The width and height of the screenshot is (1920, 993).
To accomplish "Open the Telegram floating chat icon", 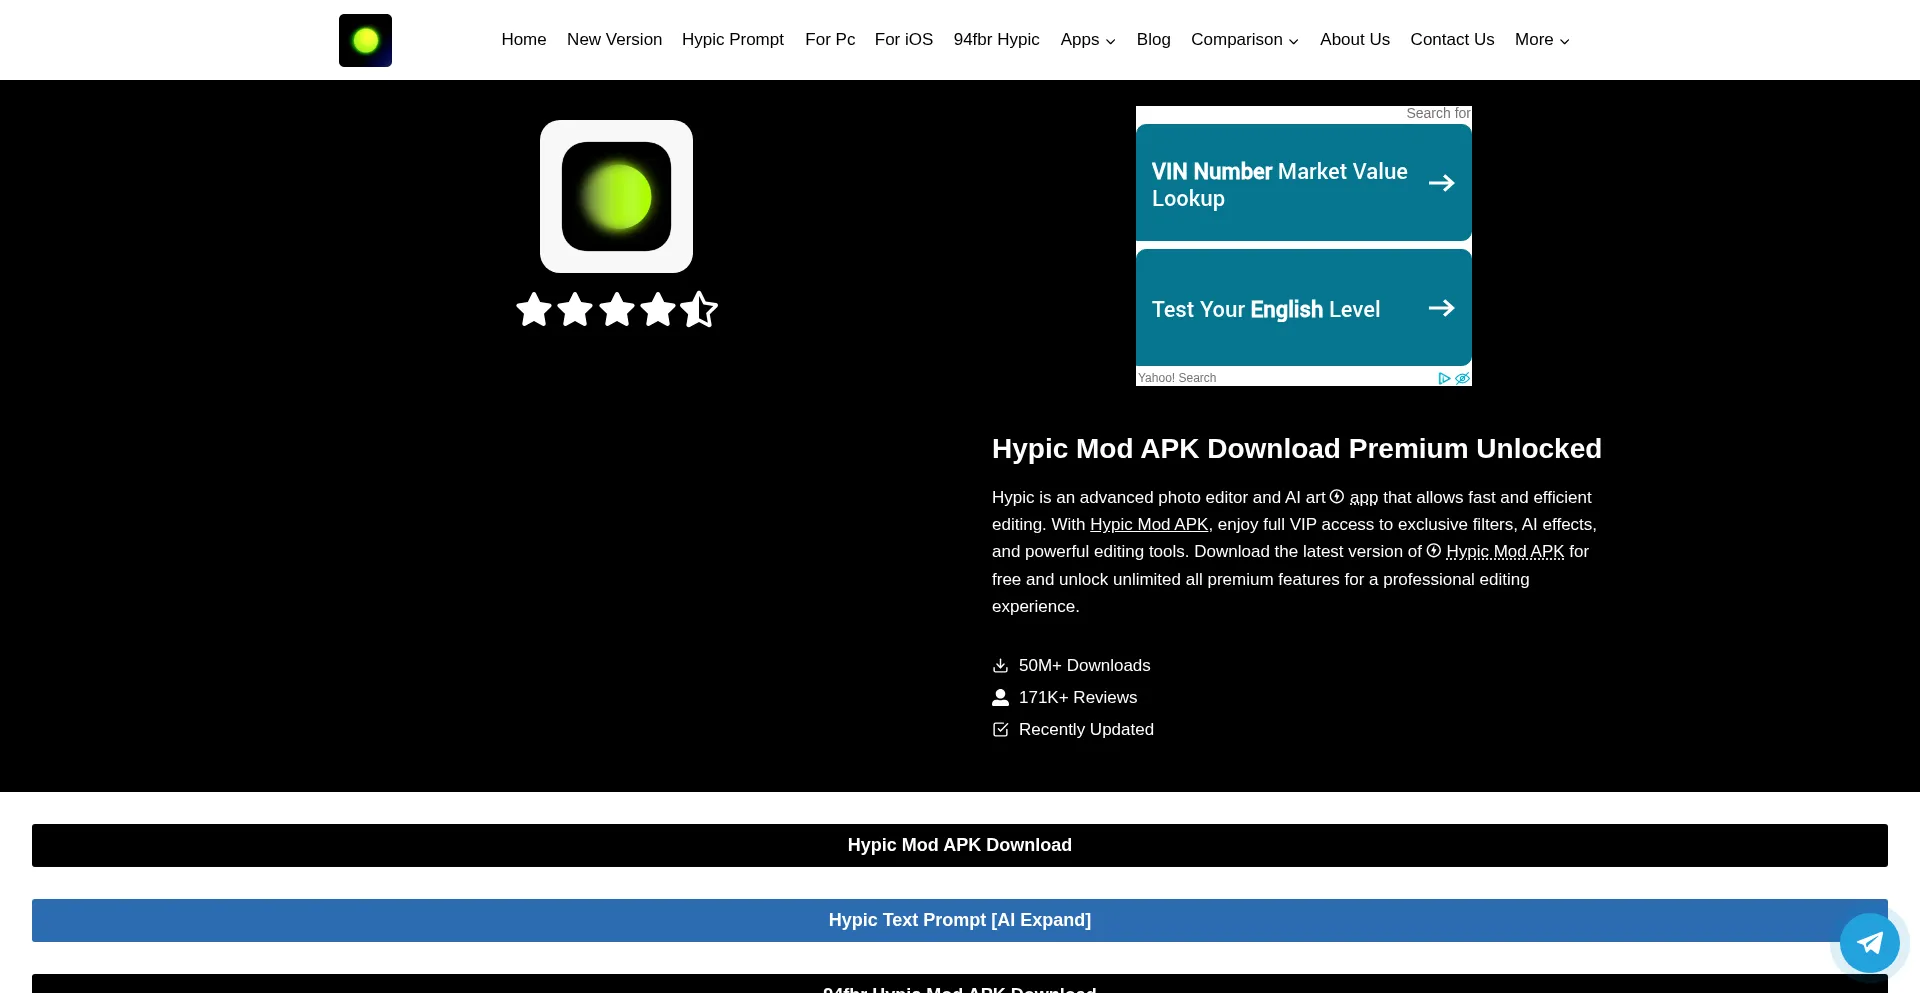I will [1869, 942].
